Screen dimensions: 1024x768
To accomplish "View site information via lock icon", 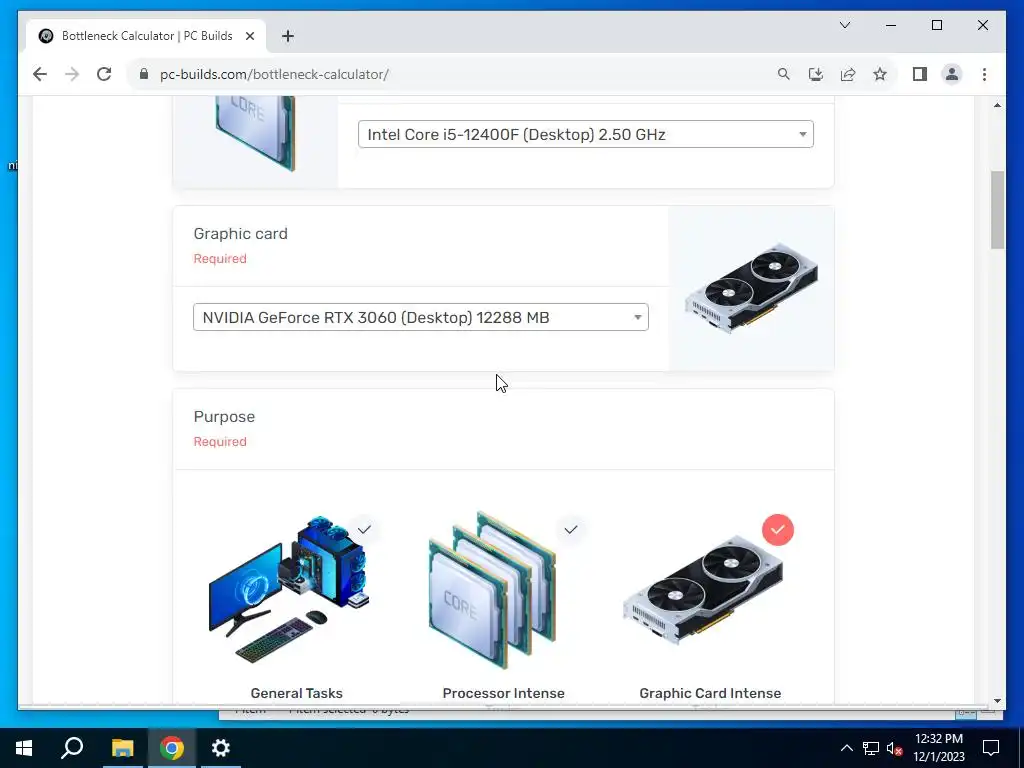I will pyautogui.click(x=144, y=74).
